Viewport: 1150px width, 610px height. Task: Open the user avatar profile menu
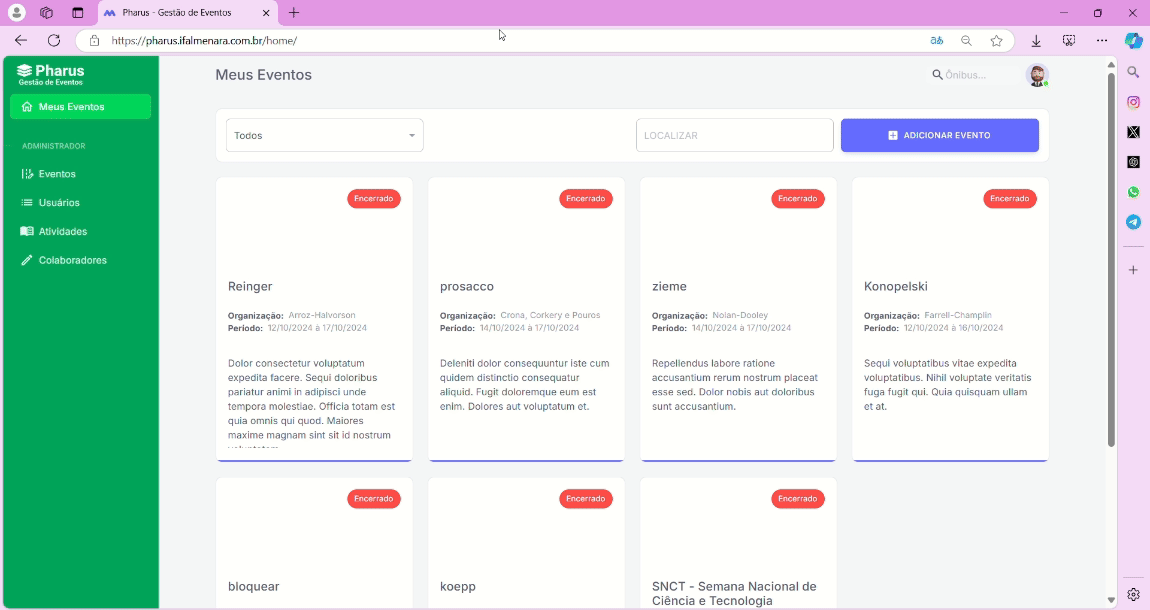pos(1037,75)
